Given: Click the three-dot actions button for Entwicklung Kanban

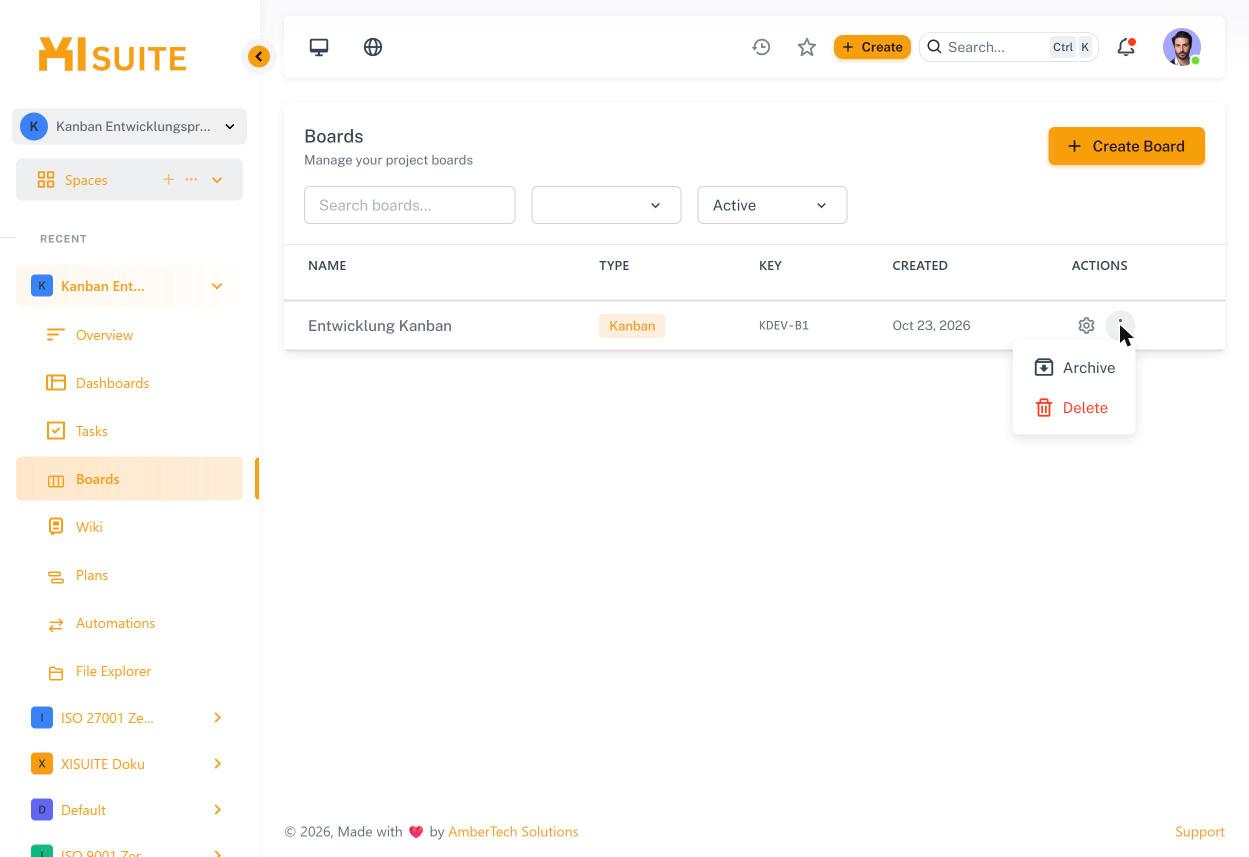Looking at the screenshot, I should click(1120, 325).
